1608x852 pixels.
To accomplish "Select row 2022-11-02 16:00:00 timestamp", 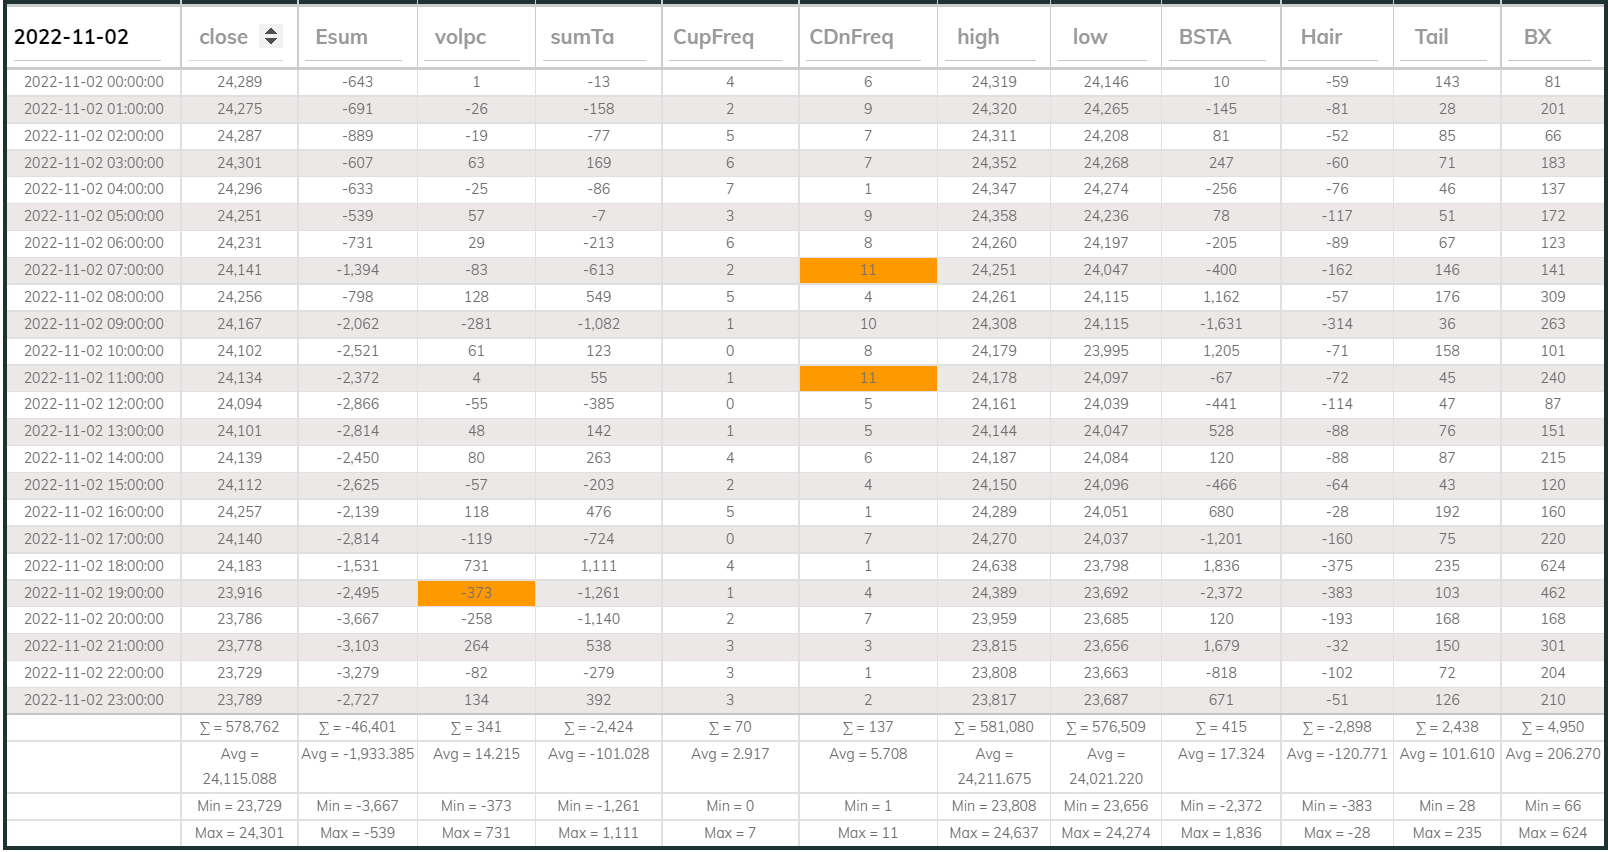I will pos(94,512).
